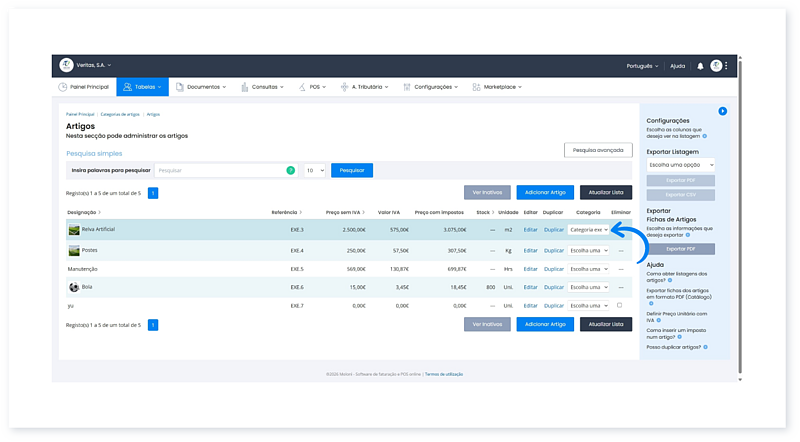800x442 pixels.
Task: Type in the Pesquisar search field
Action: [x=220, y=171]
